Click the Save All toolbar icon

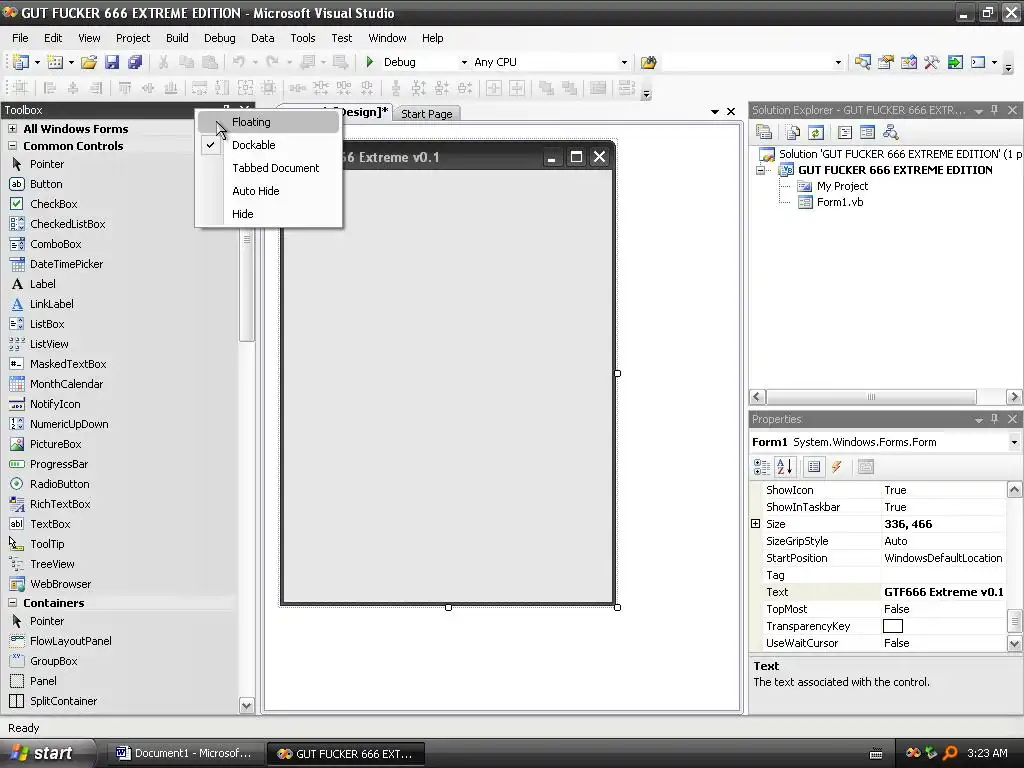coord(135,62)
